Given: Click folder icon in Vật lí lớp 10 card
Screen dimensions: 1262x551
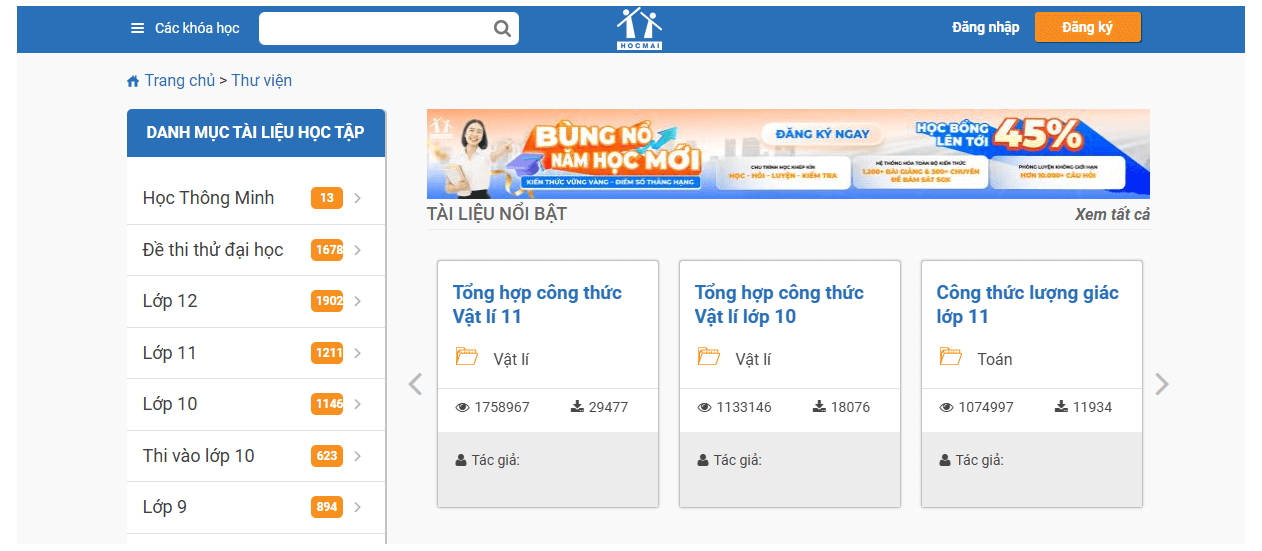Looking at the screenshot, I should [709, 356].
